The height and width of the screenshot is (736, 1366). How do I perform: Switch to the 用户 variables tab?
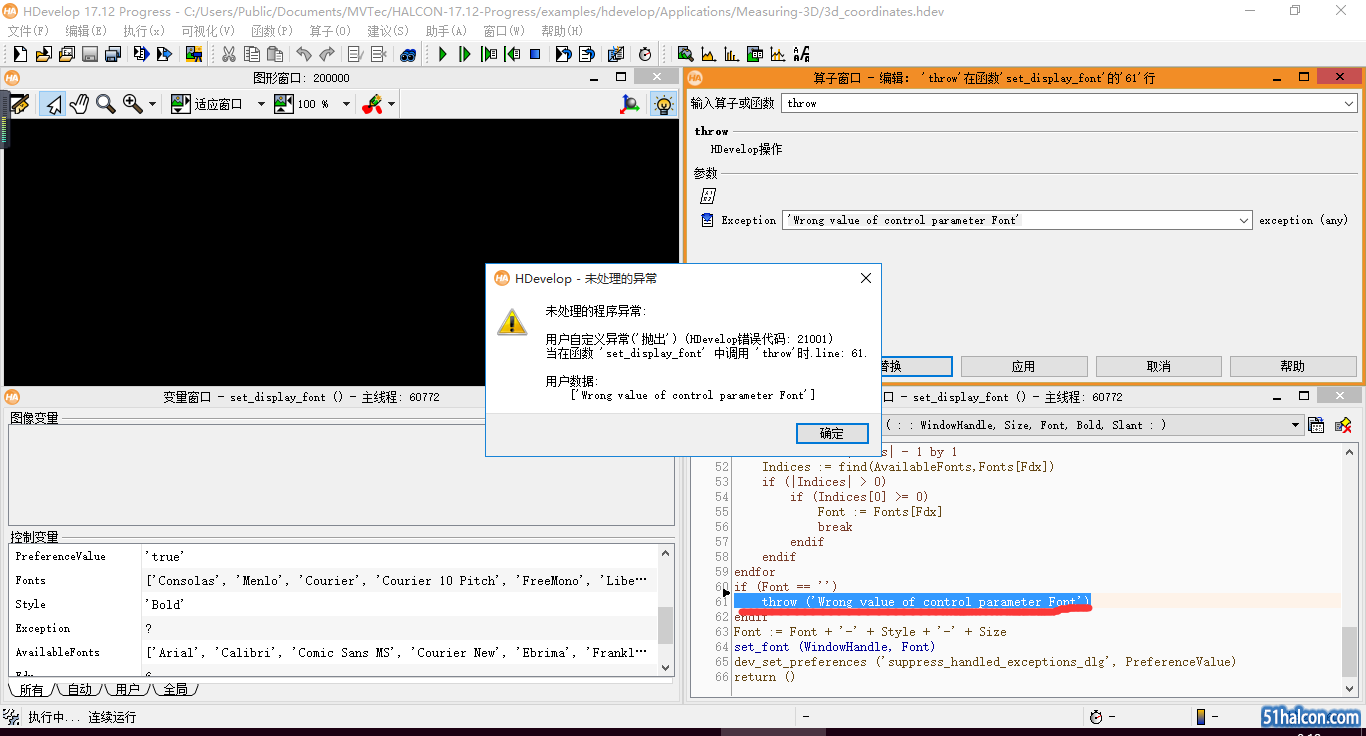[x=127, y=689]
